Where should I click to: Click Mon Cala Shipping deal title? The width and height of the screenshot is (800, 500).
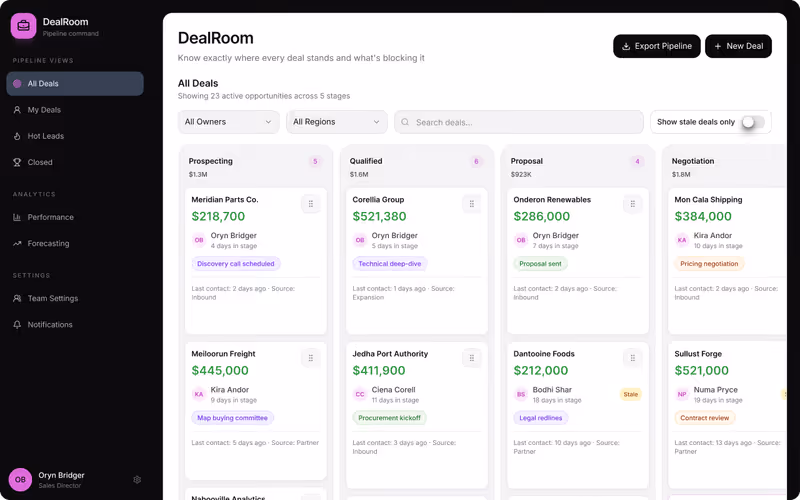pos(708,199)
